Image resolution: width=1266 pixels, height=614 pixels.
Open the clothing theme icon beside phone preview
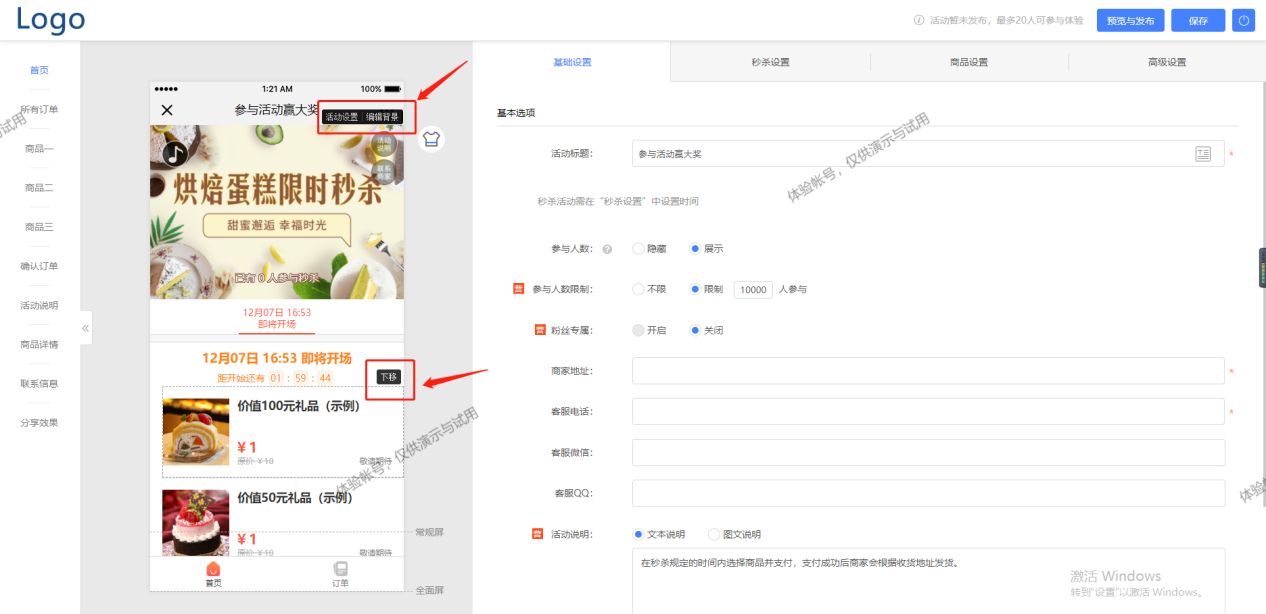[x=430, y=140]
